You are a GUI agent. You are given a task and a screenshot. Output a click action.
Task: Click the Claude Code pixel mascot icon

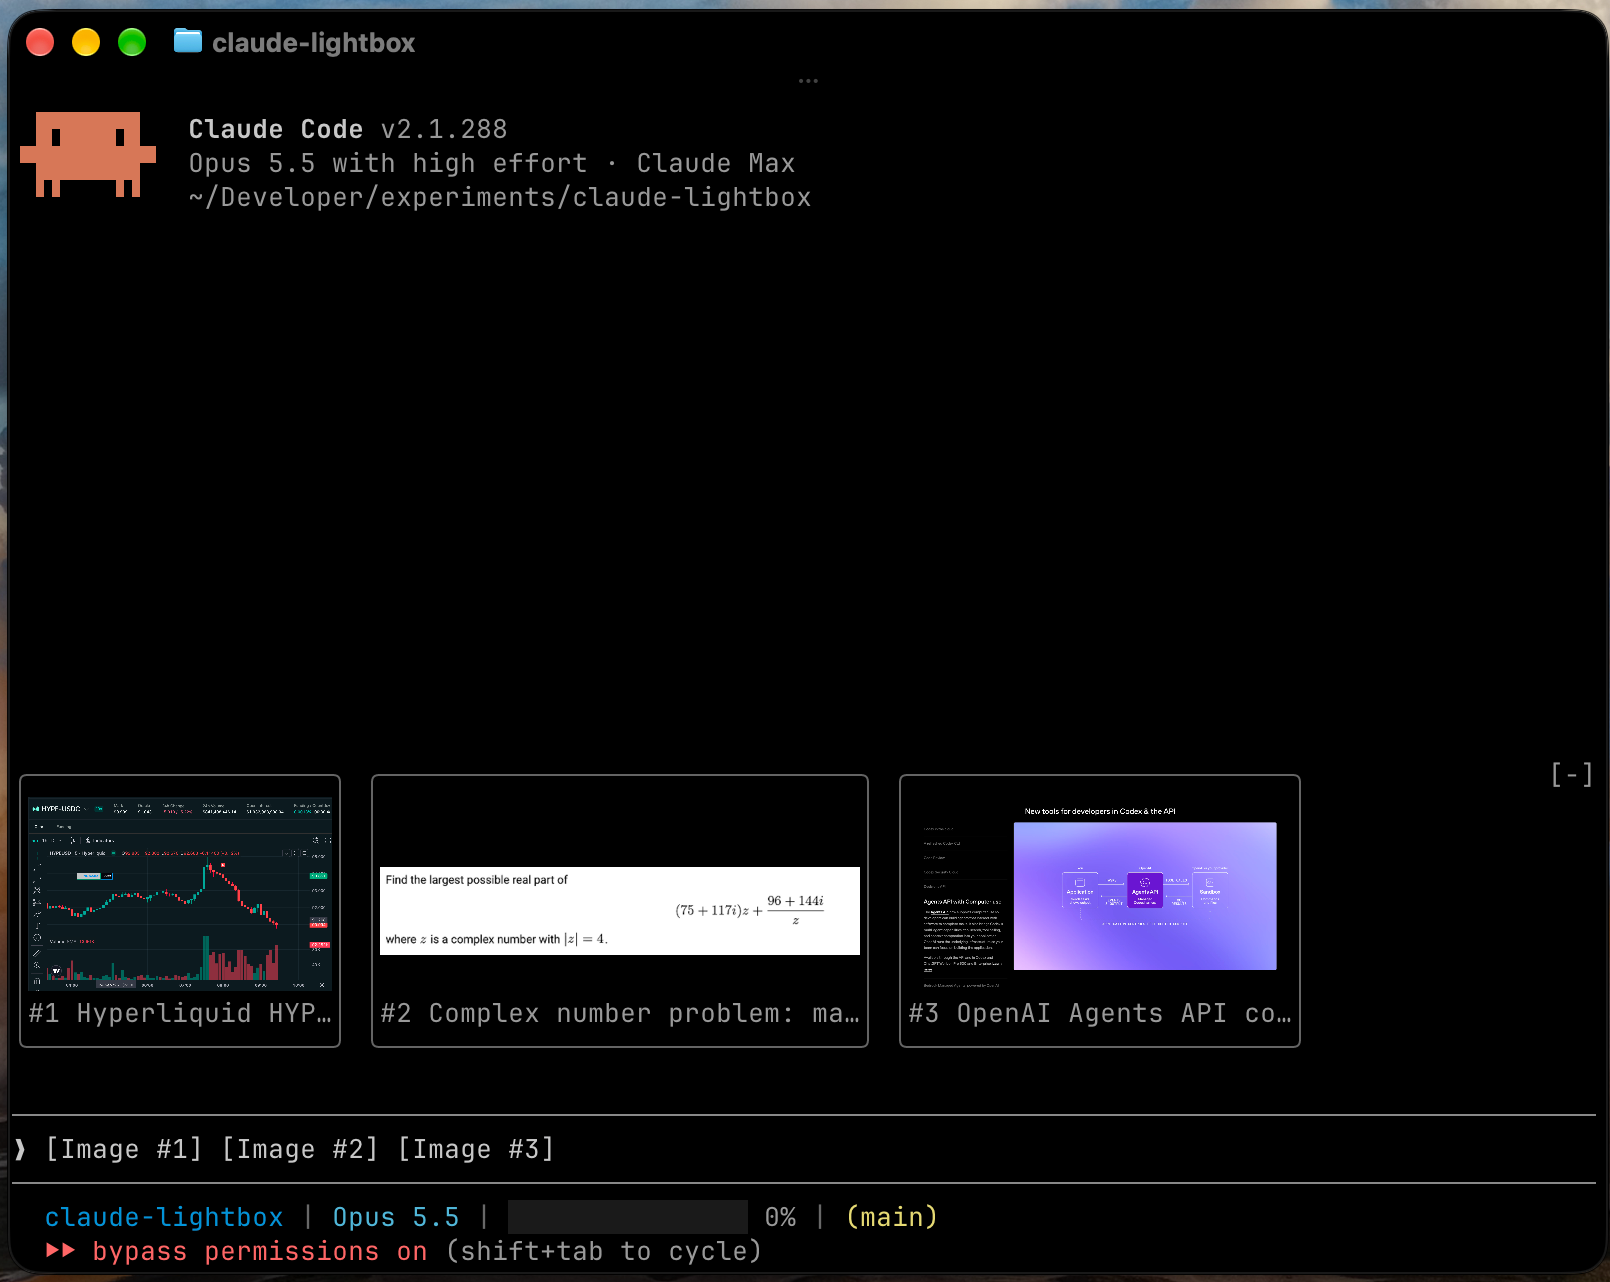click(88, 154)
